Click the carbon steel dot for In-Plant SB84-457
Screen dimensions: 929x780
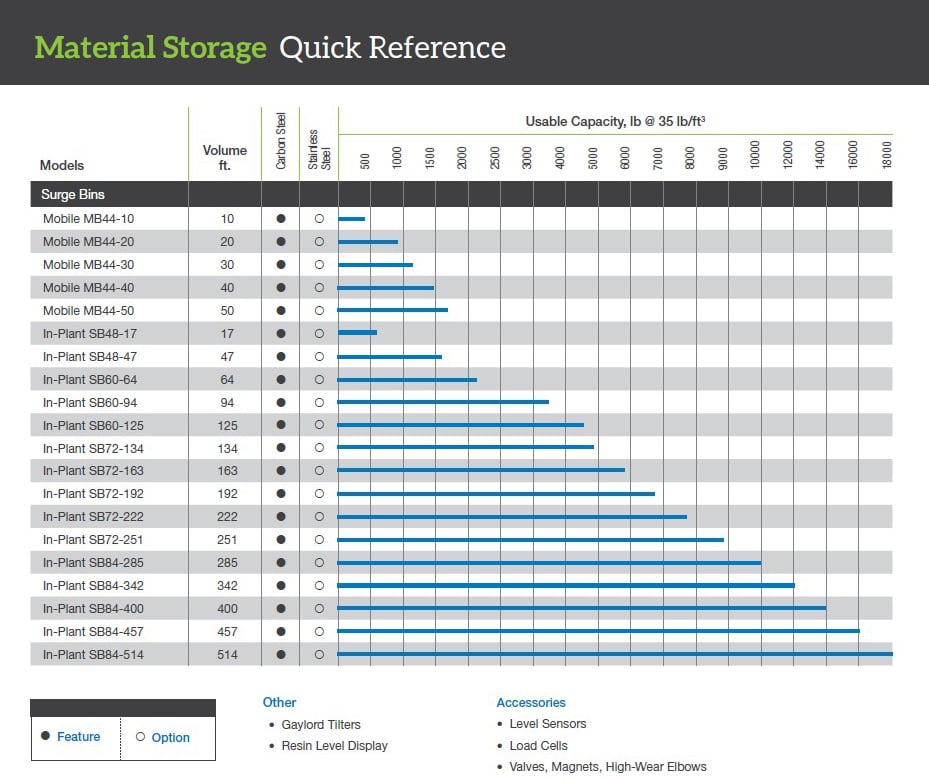click(281, 631)
